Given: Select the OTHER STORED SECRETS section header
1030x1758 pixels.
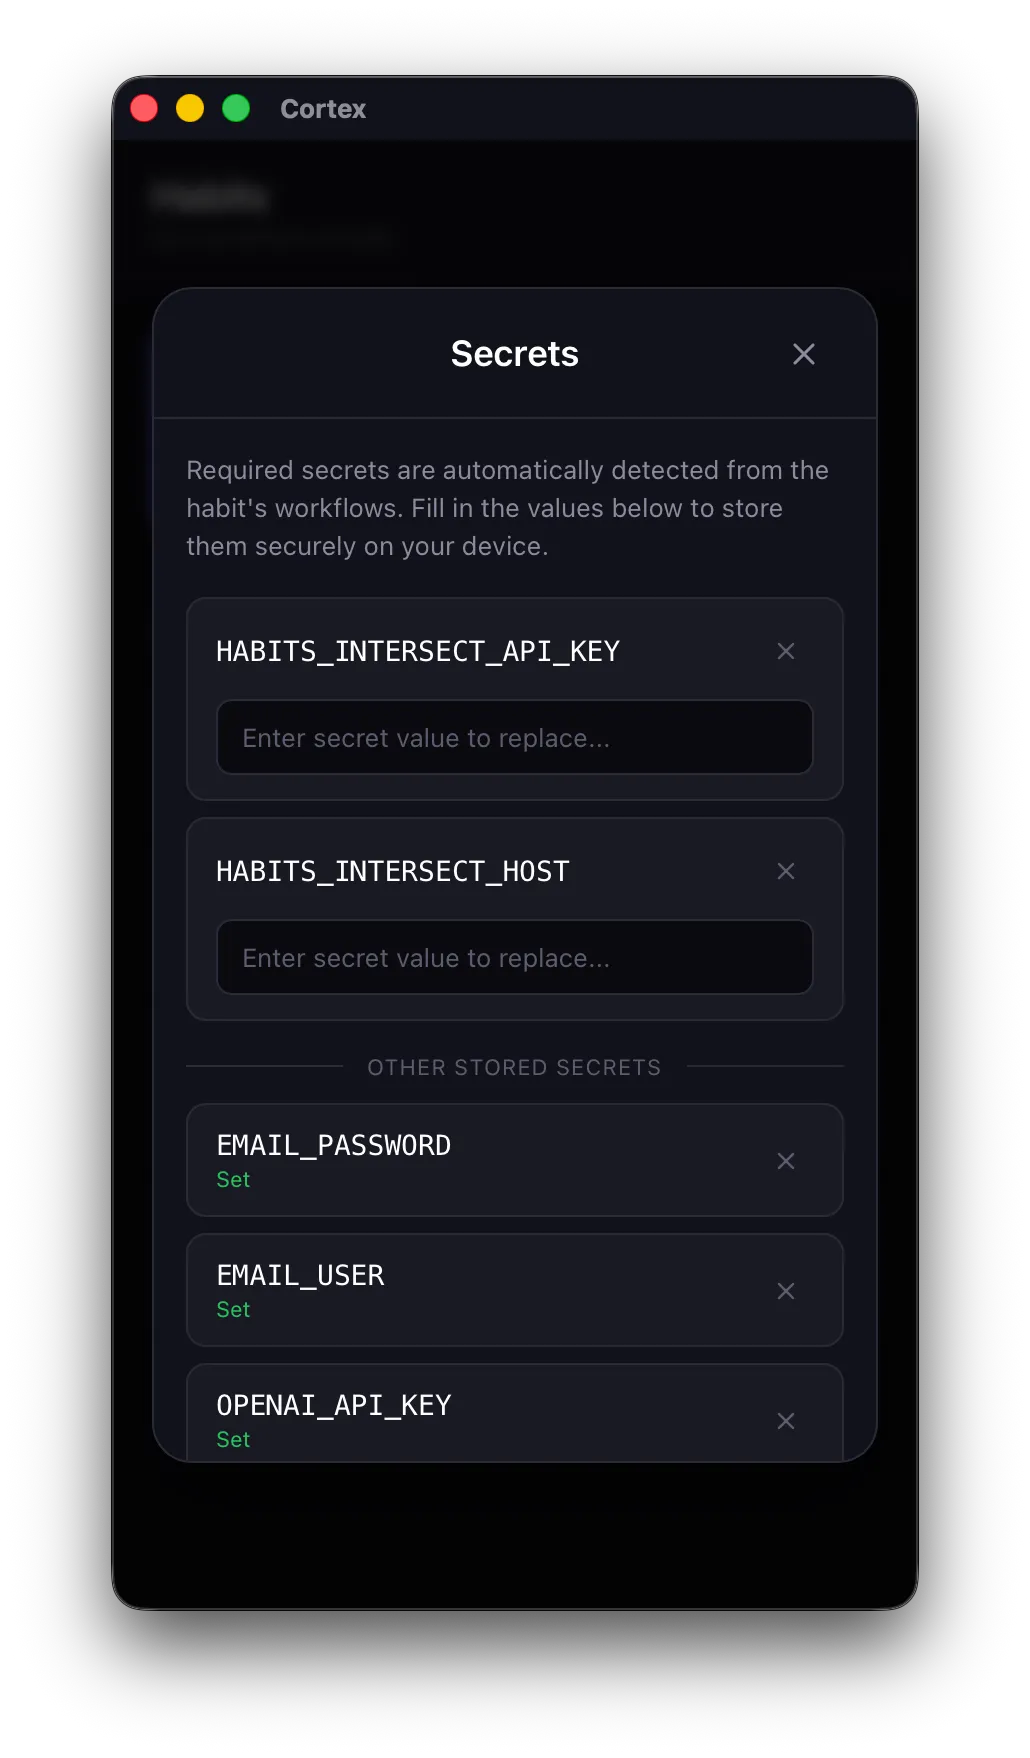Looking at the screenshot, I should [514, 1067].
